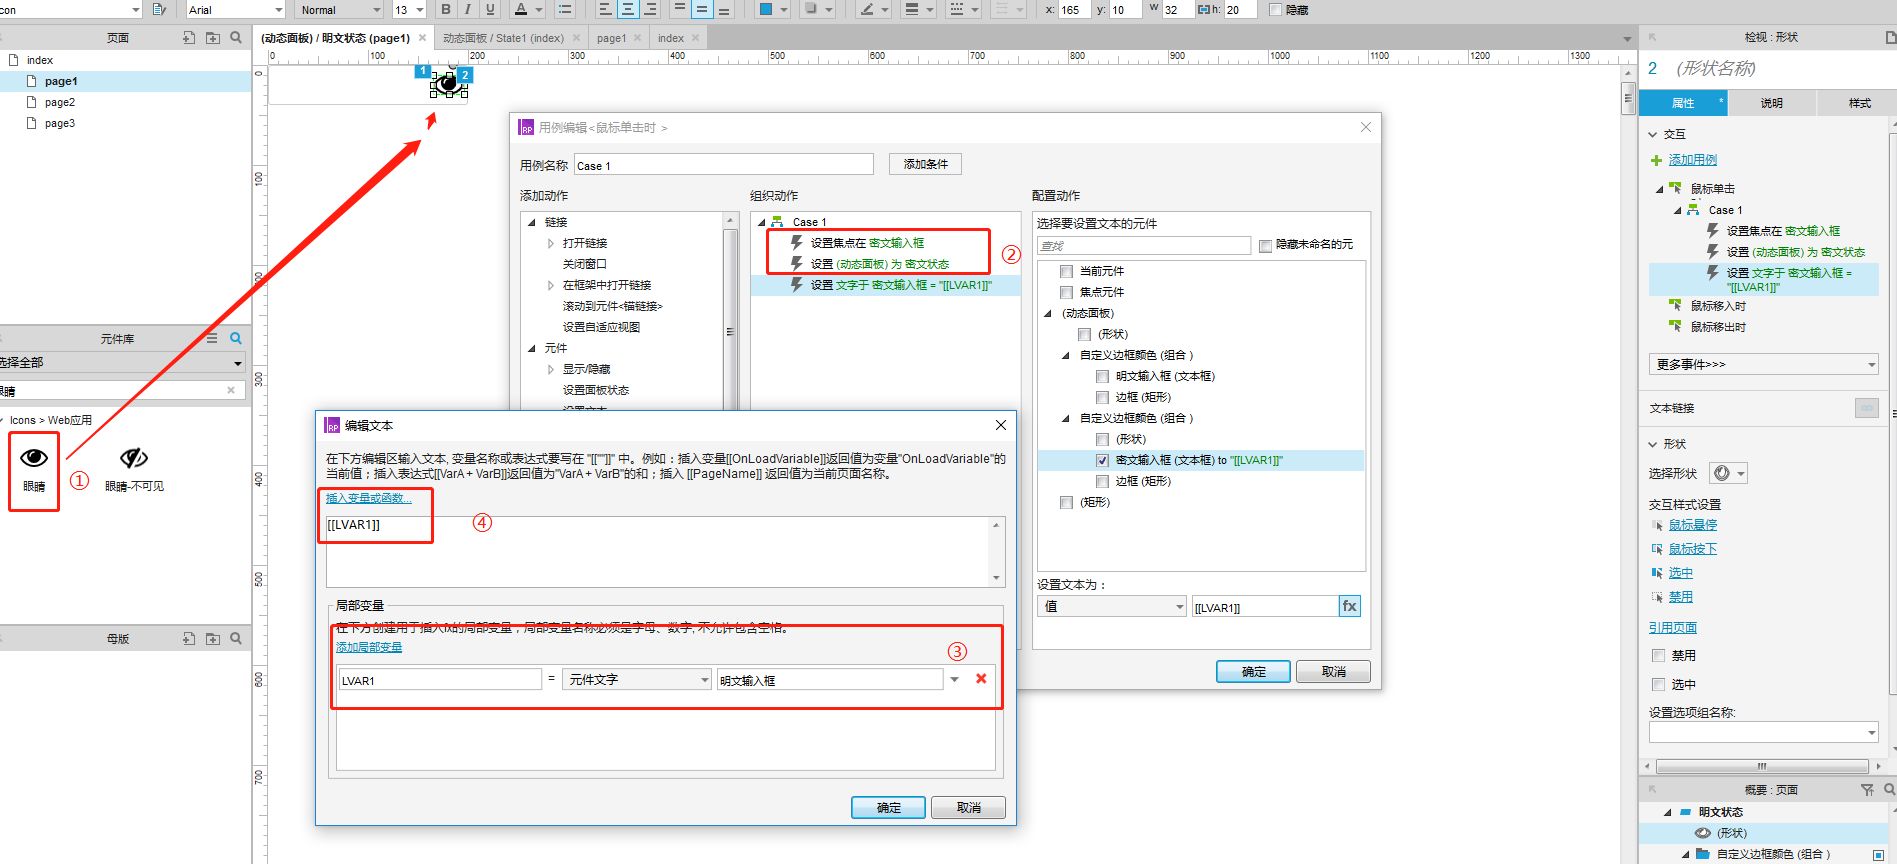The image size is (1897, 864).
Task: Check the 当前元件 (current widget) checkbox
Action: coord(1066,271)
